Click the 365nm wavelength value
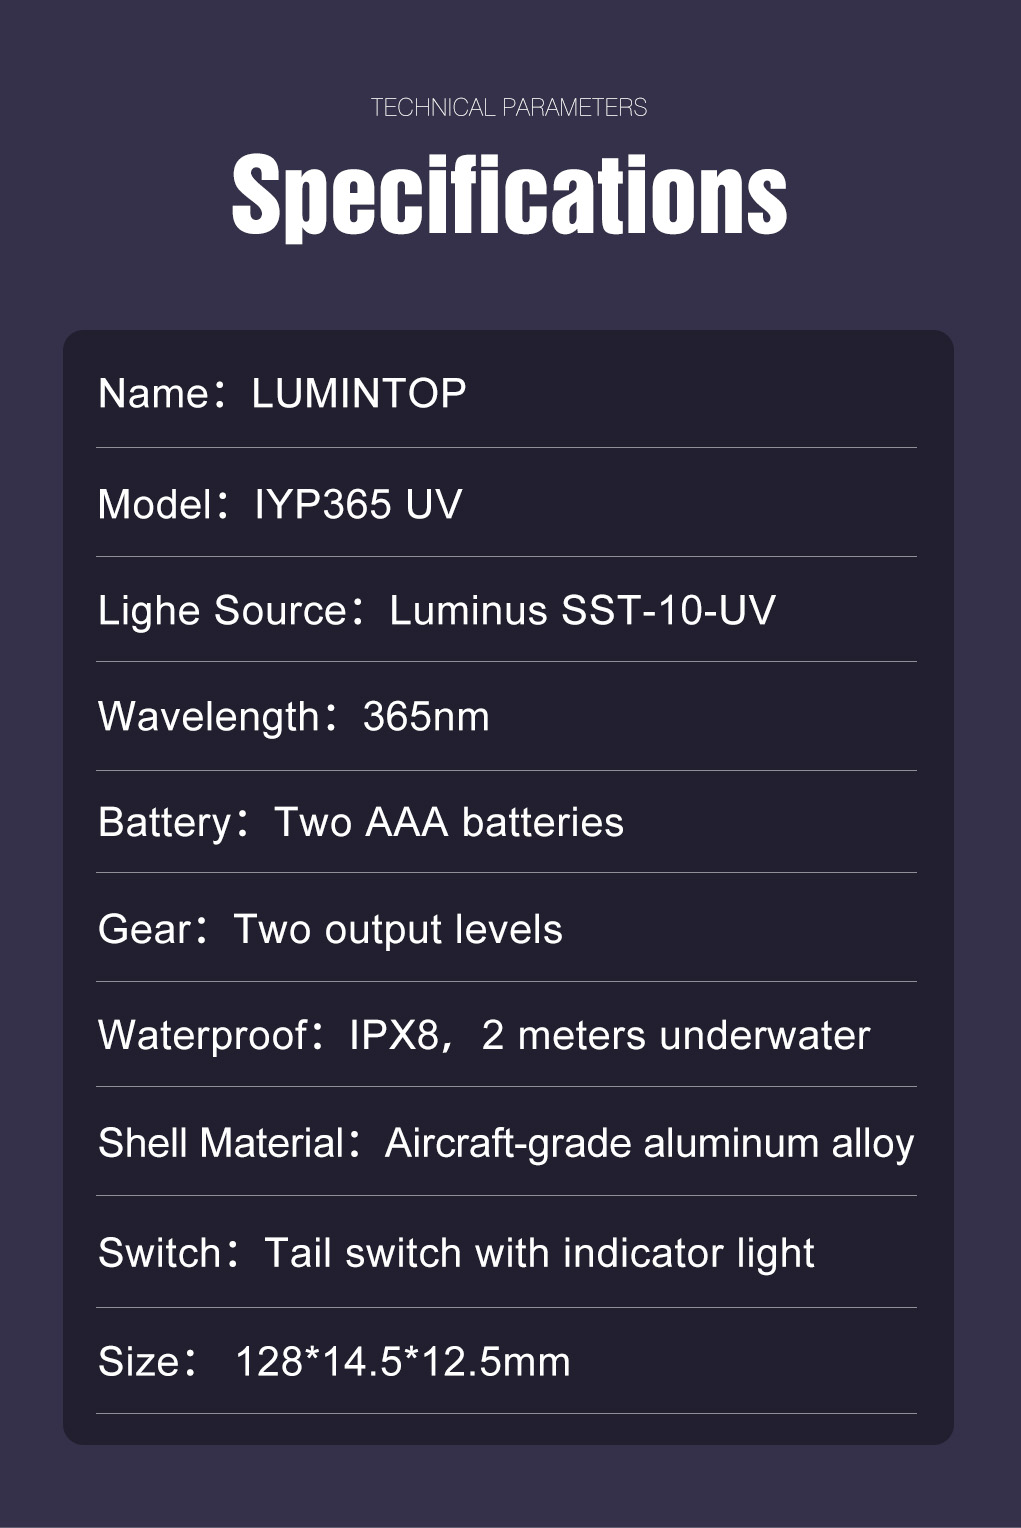1021x1528 pixels. click(x=426, y=717)
